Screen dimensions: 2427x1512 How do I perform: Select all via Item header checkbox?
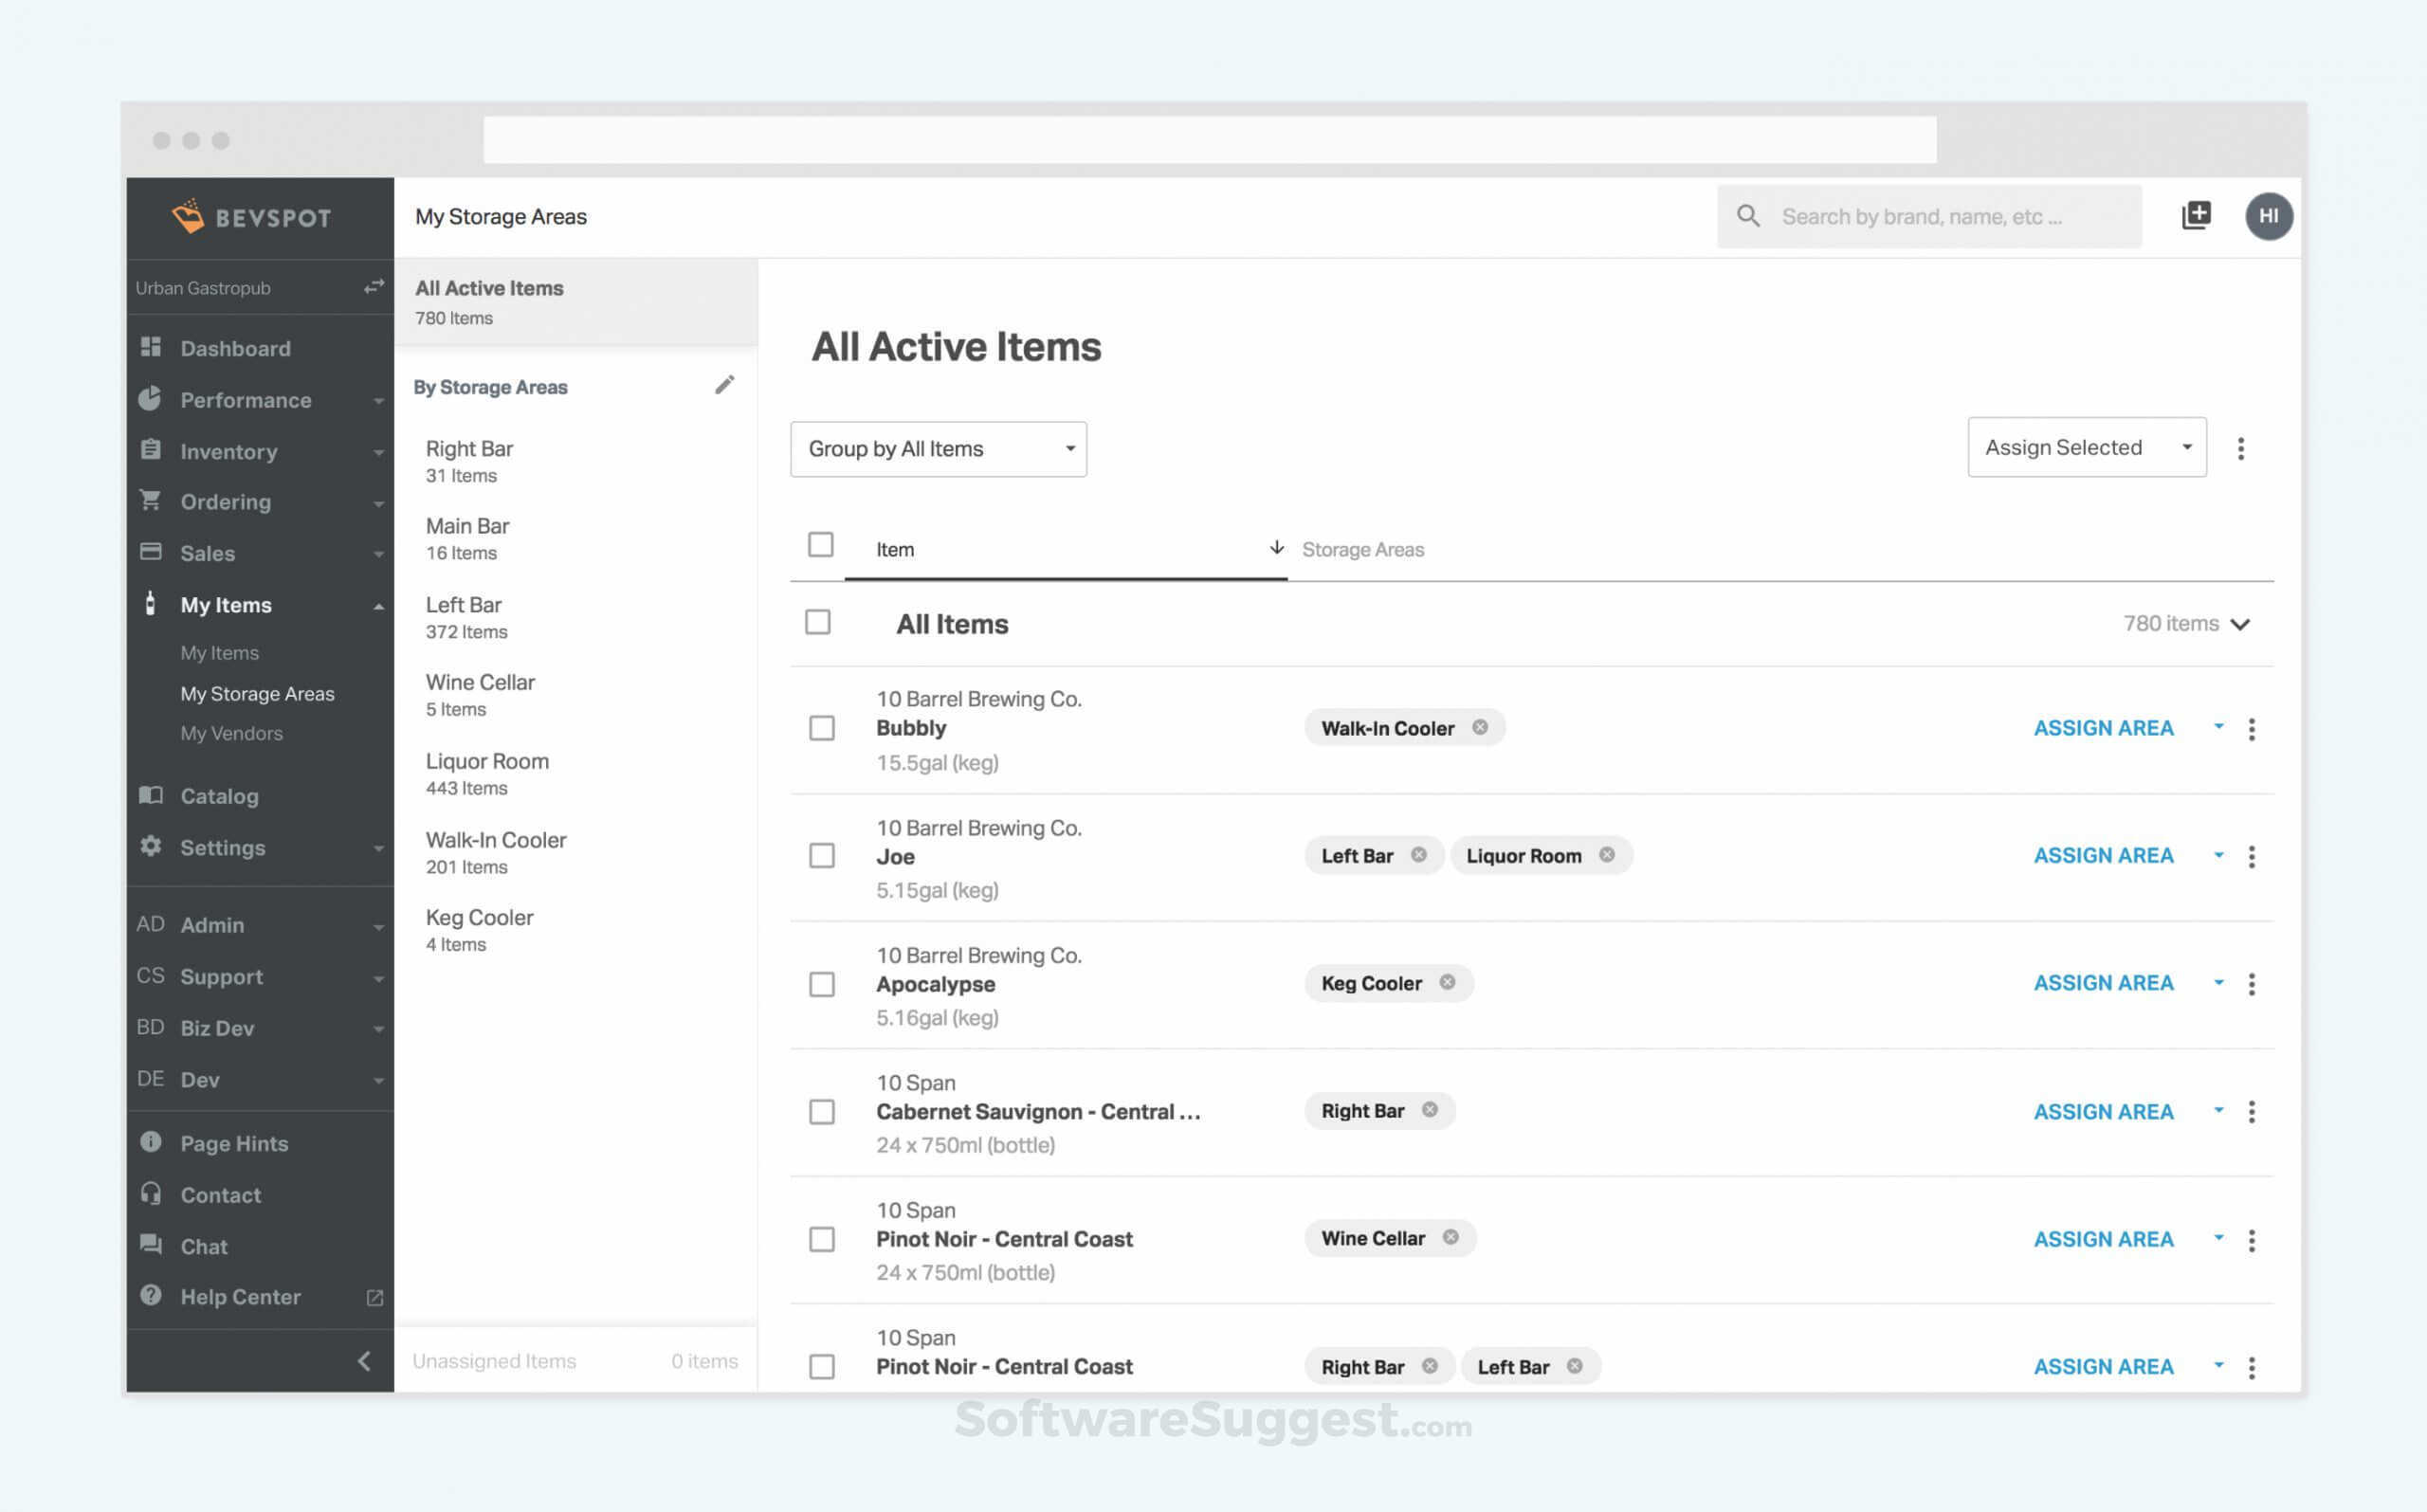pos(820,544)
